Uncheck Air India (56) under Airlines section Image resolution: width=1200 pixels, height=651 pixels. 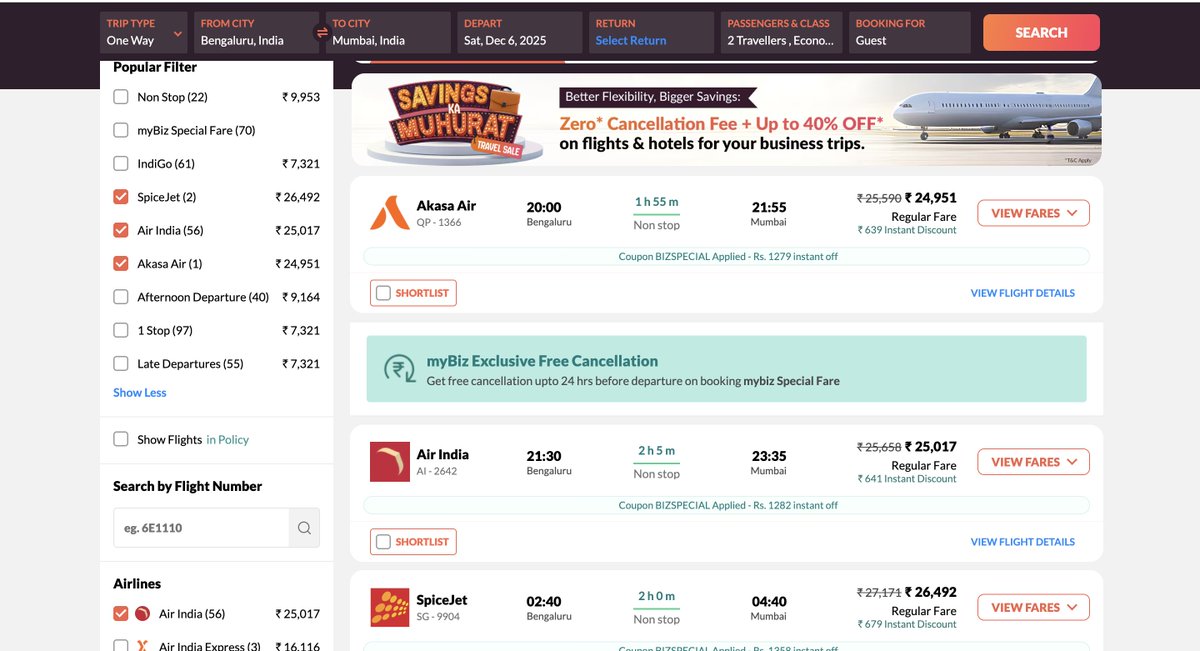(121, 614)
